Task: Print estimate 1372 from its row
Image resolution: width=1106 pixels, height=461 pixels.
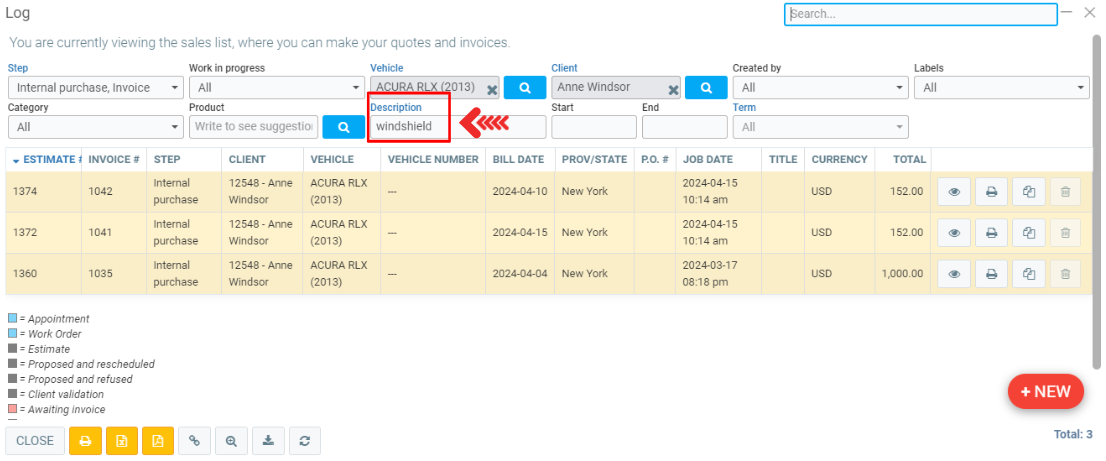Action: point(991,233)
